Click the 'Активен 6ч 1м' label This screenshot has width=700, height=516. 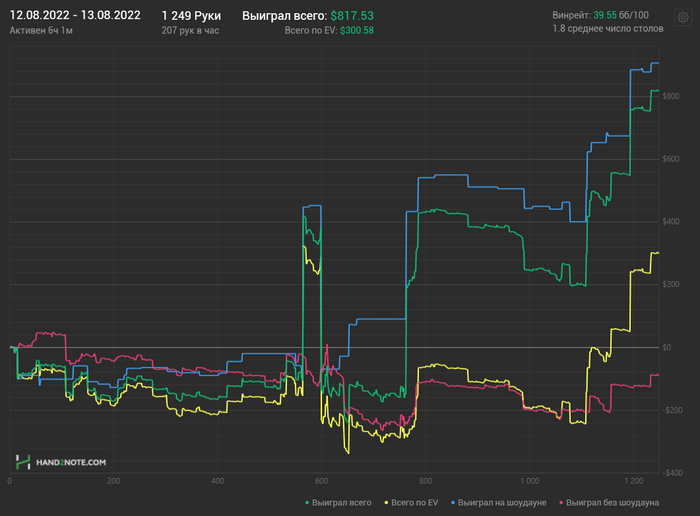coord(41,30)
